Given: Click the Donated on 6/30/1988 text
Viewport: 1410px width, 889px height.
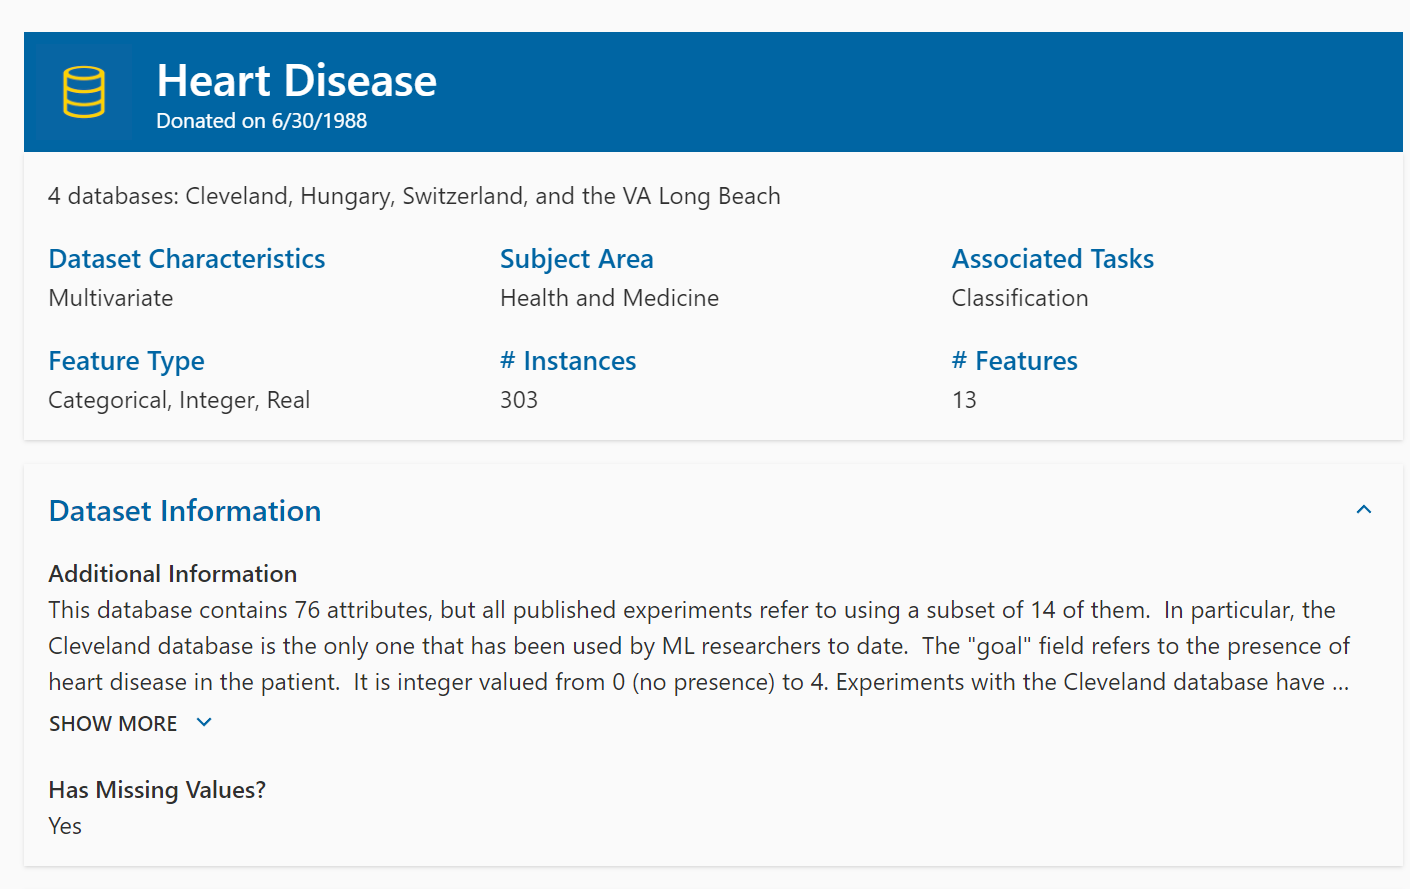Looking at the screenshot, I should (261, 120).
